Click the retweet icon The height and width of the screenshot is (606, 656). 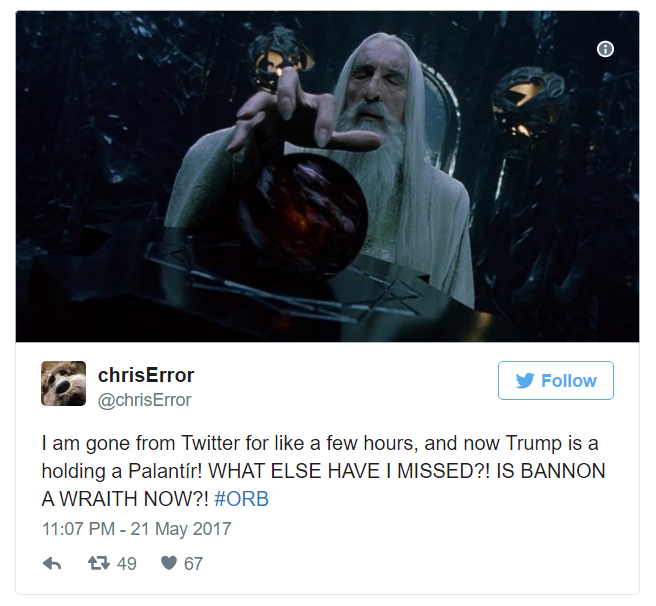pyautogui.click(x=99, y=563)
